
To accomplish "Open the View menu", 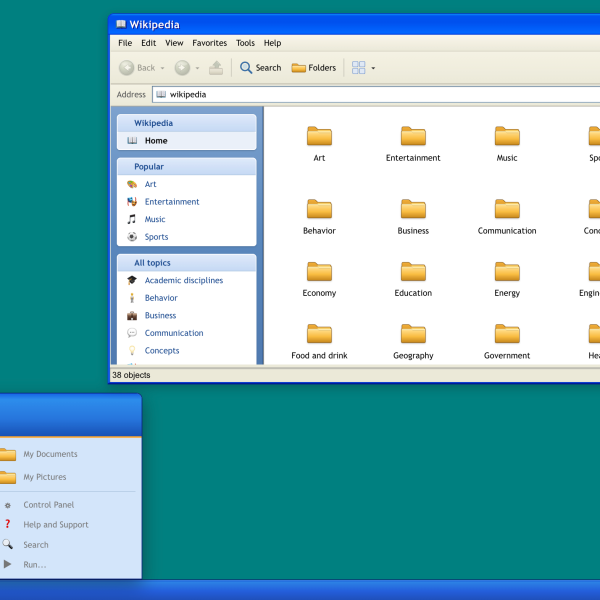I will (174, 43).
